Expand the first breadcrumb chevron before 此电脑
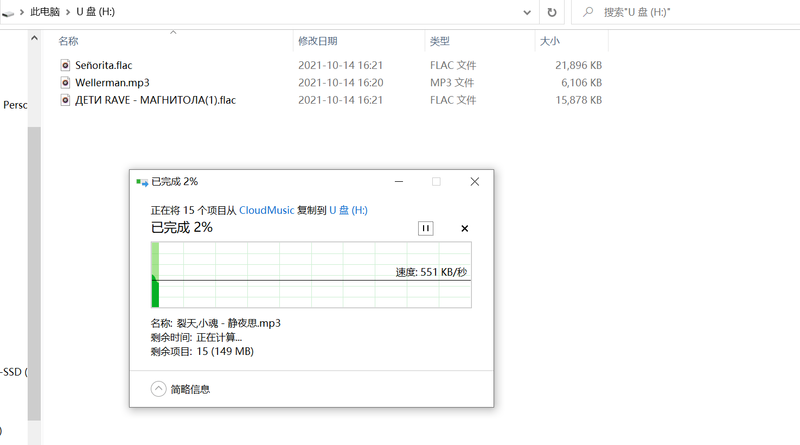 [22, 12]
